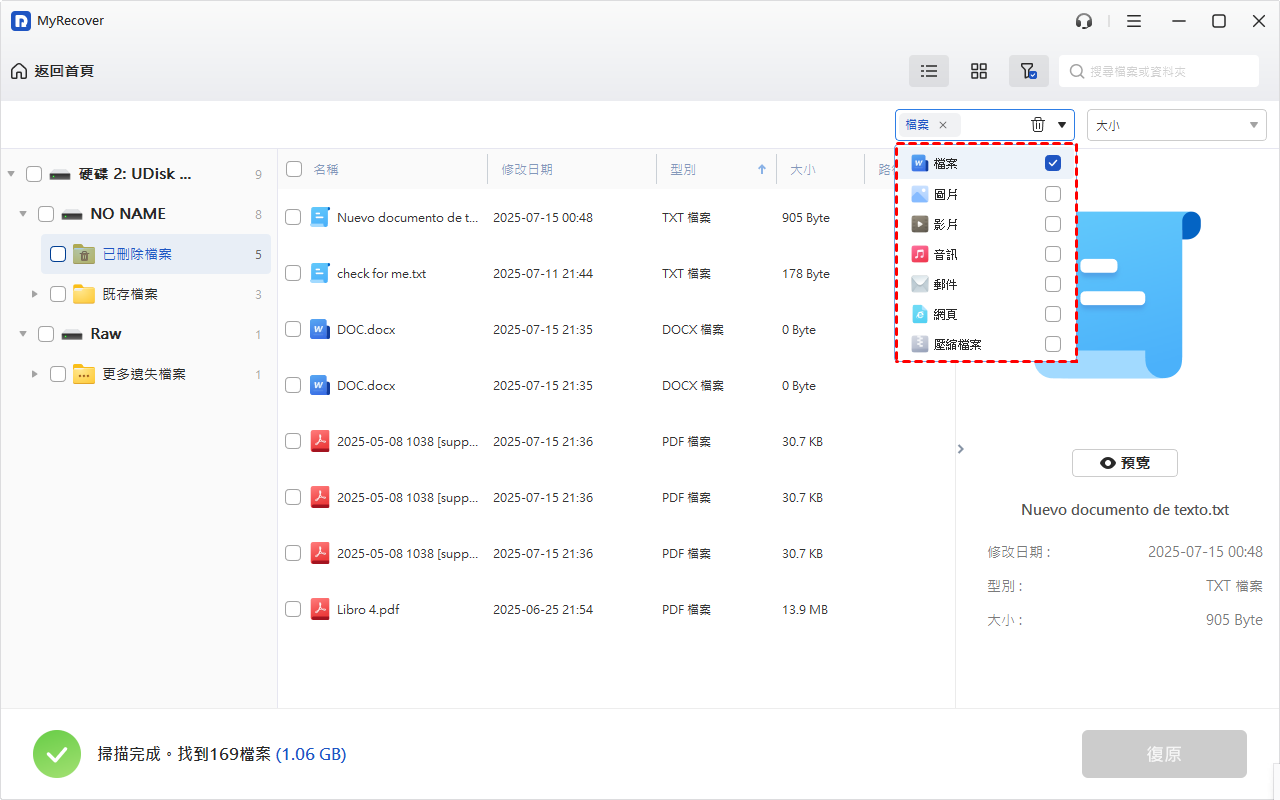
Task: Check the 影片 filter checkbox
Action: tap(1053, 224)
